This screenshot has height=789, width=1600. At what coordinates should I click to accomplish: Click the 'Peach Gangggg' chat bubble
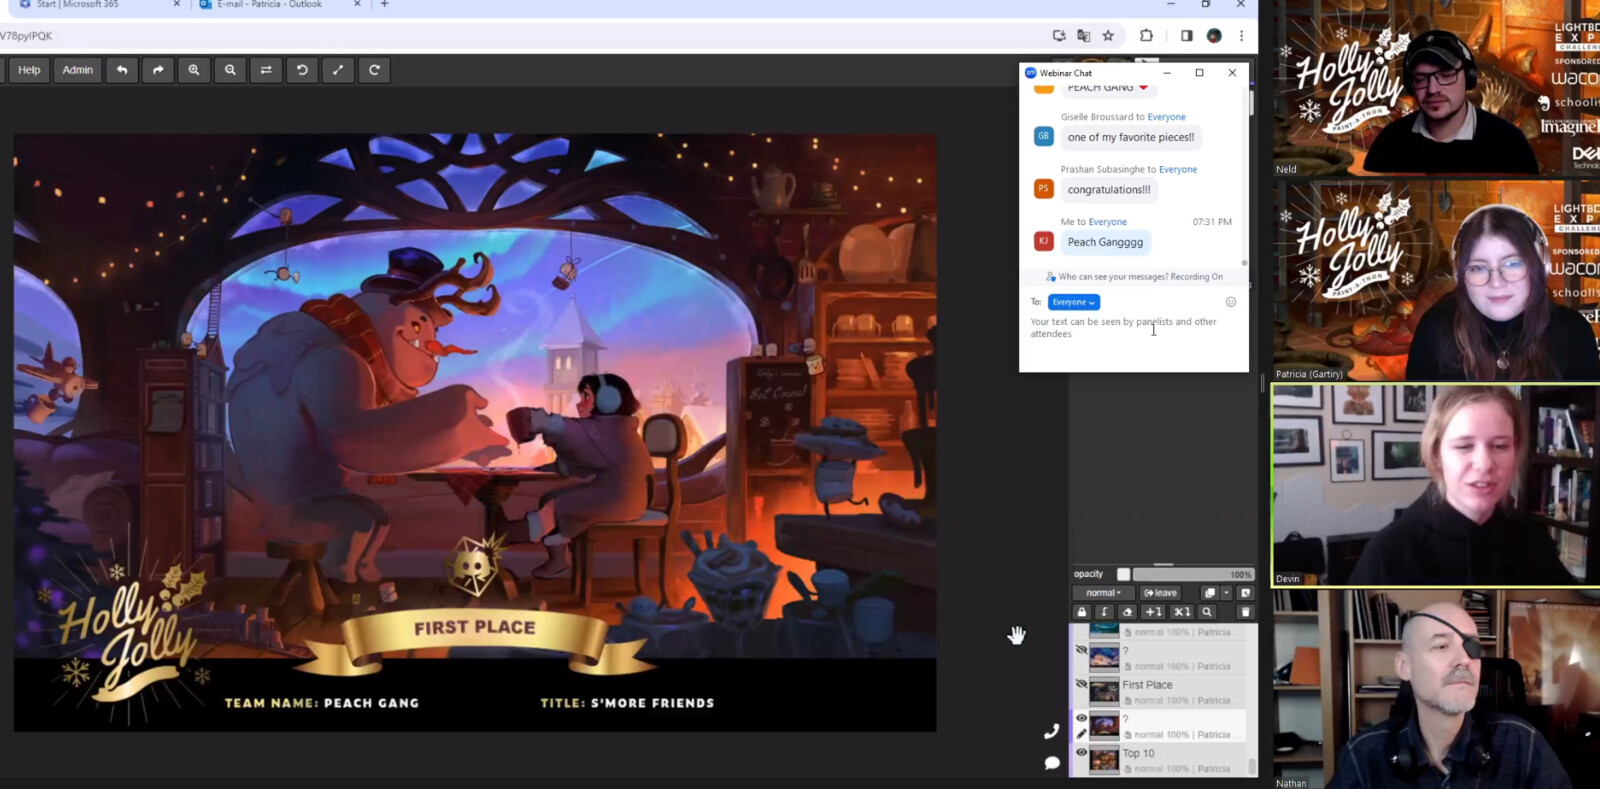(1105, 242)
